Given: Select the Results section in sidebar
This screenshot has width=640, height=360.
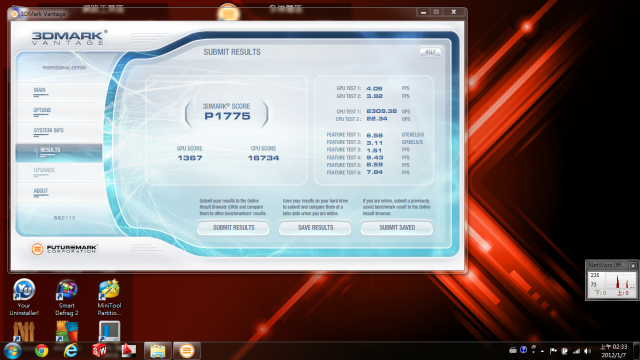Looking at the screenshot, I should tap(59, 153).
